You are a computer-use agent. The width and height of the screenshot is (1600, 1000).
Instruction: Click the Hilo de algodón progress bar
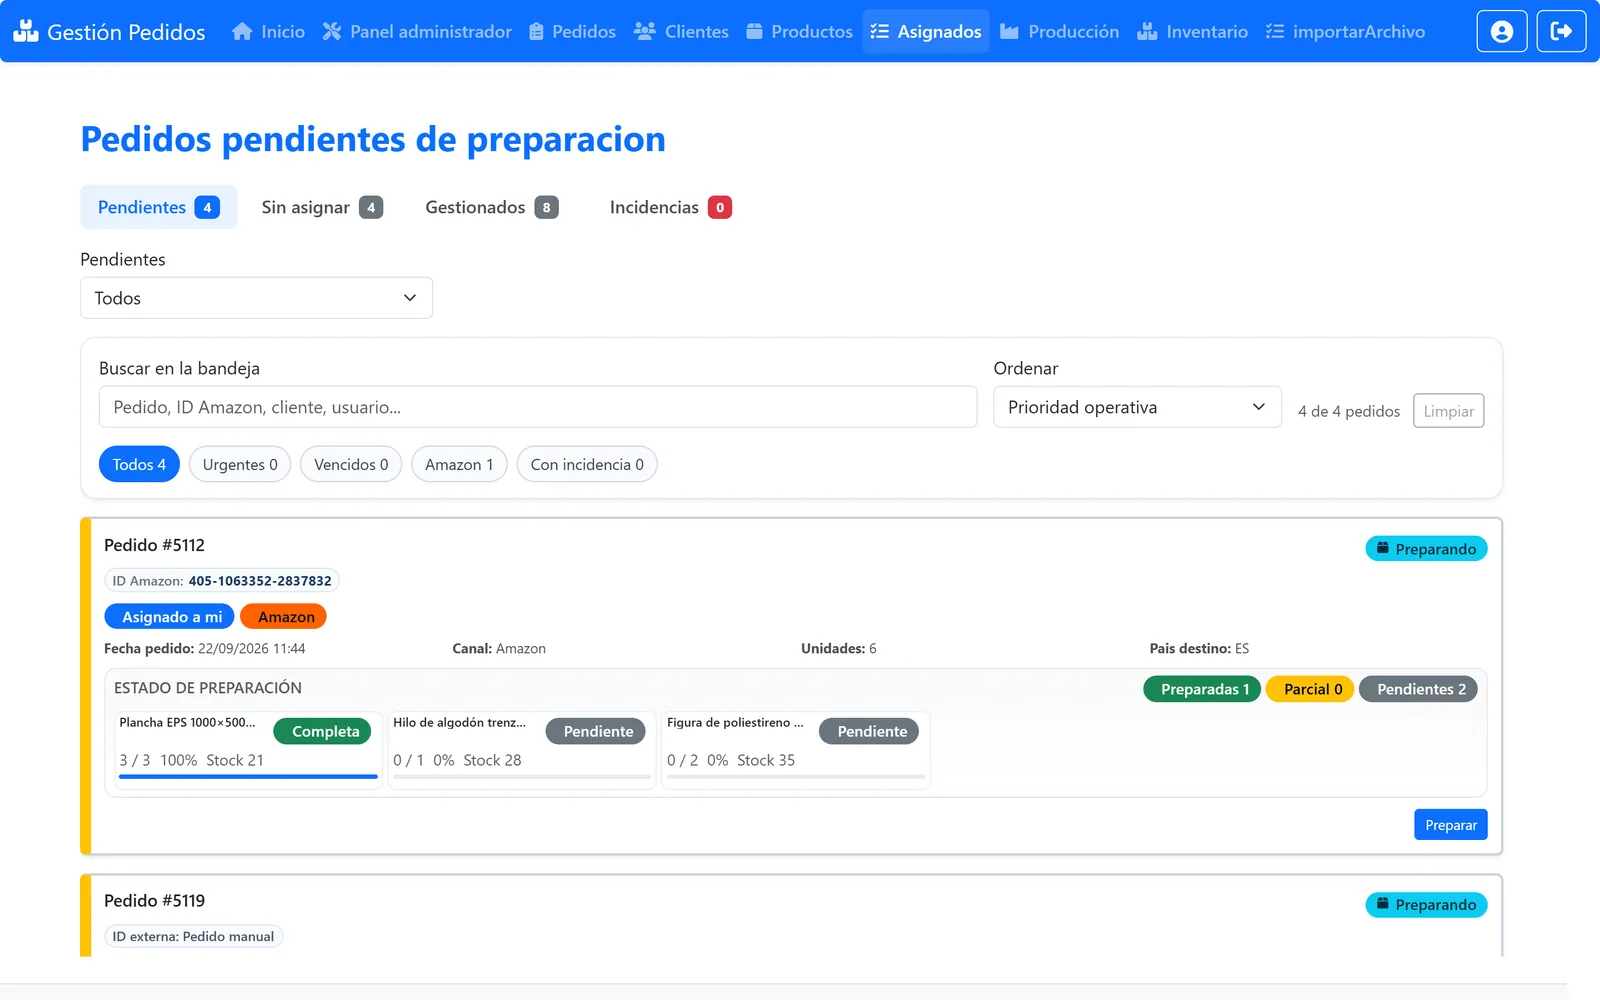click(x=522, y=776)
